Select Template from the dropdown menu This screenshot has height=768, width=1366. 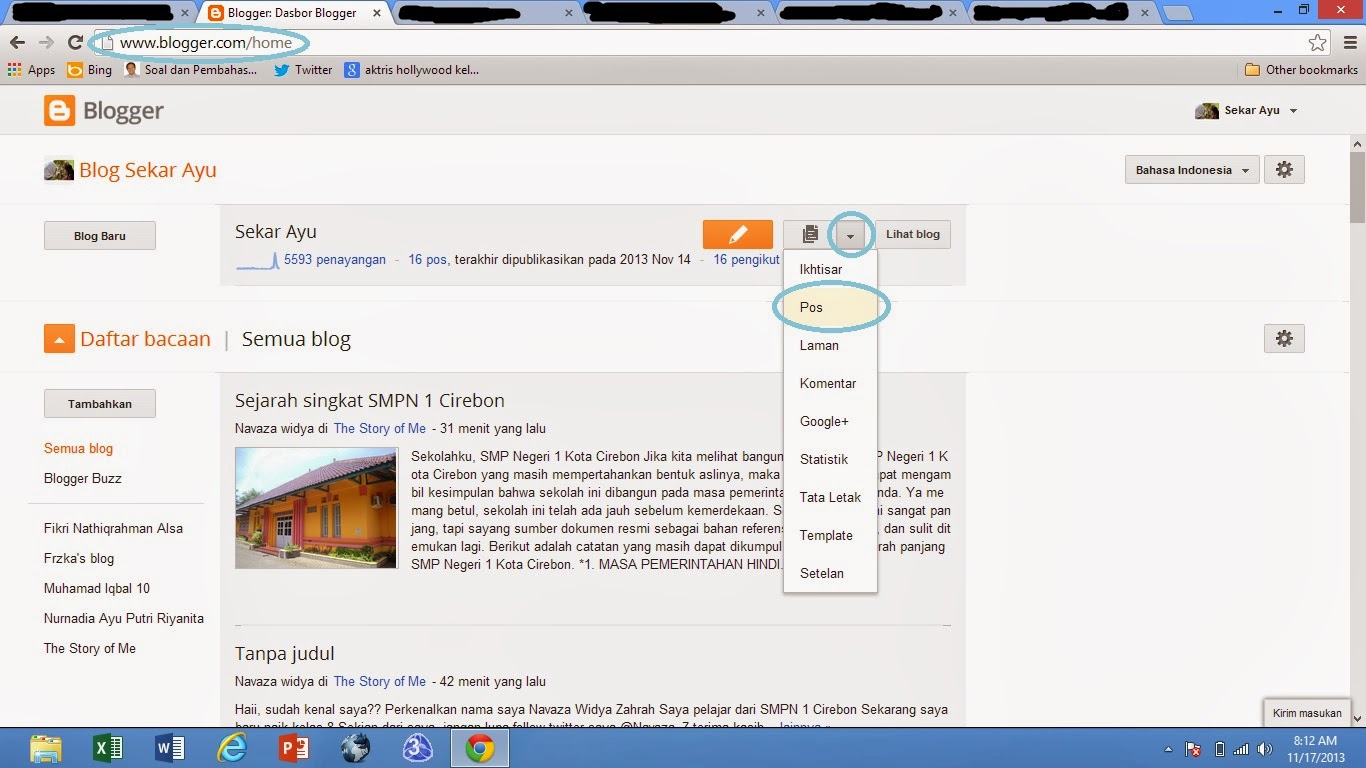tap(830, 535)
